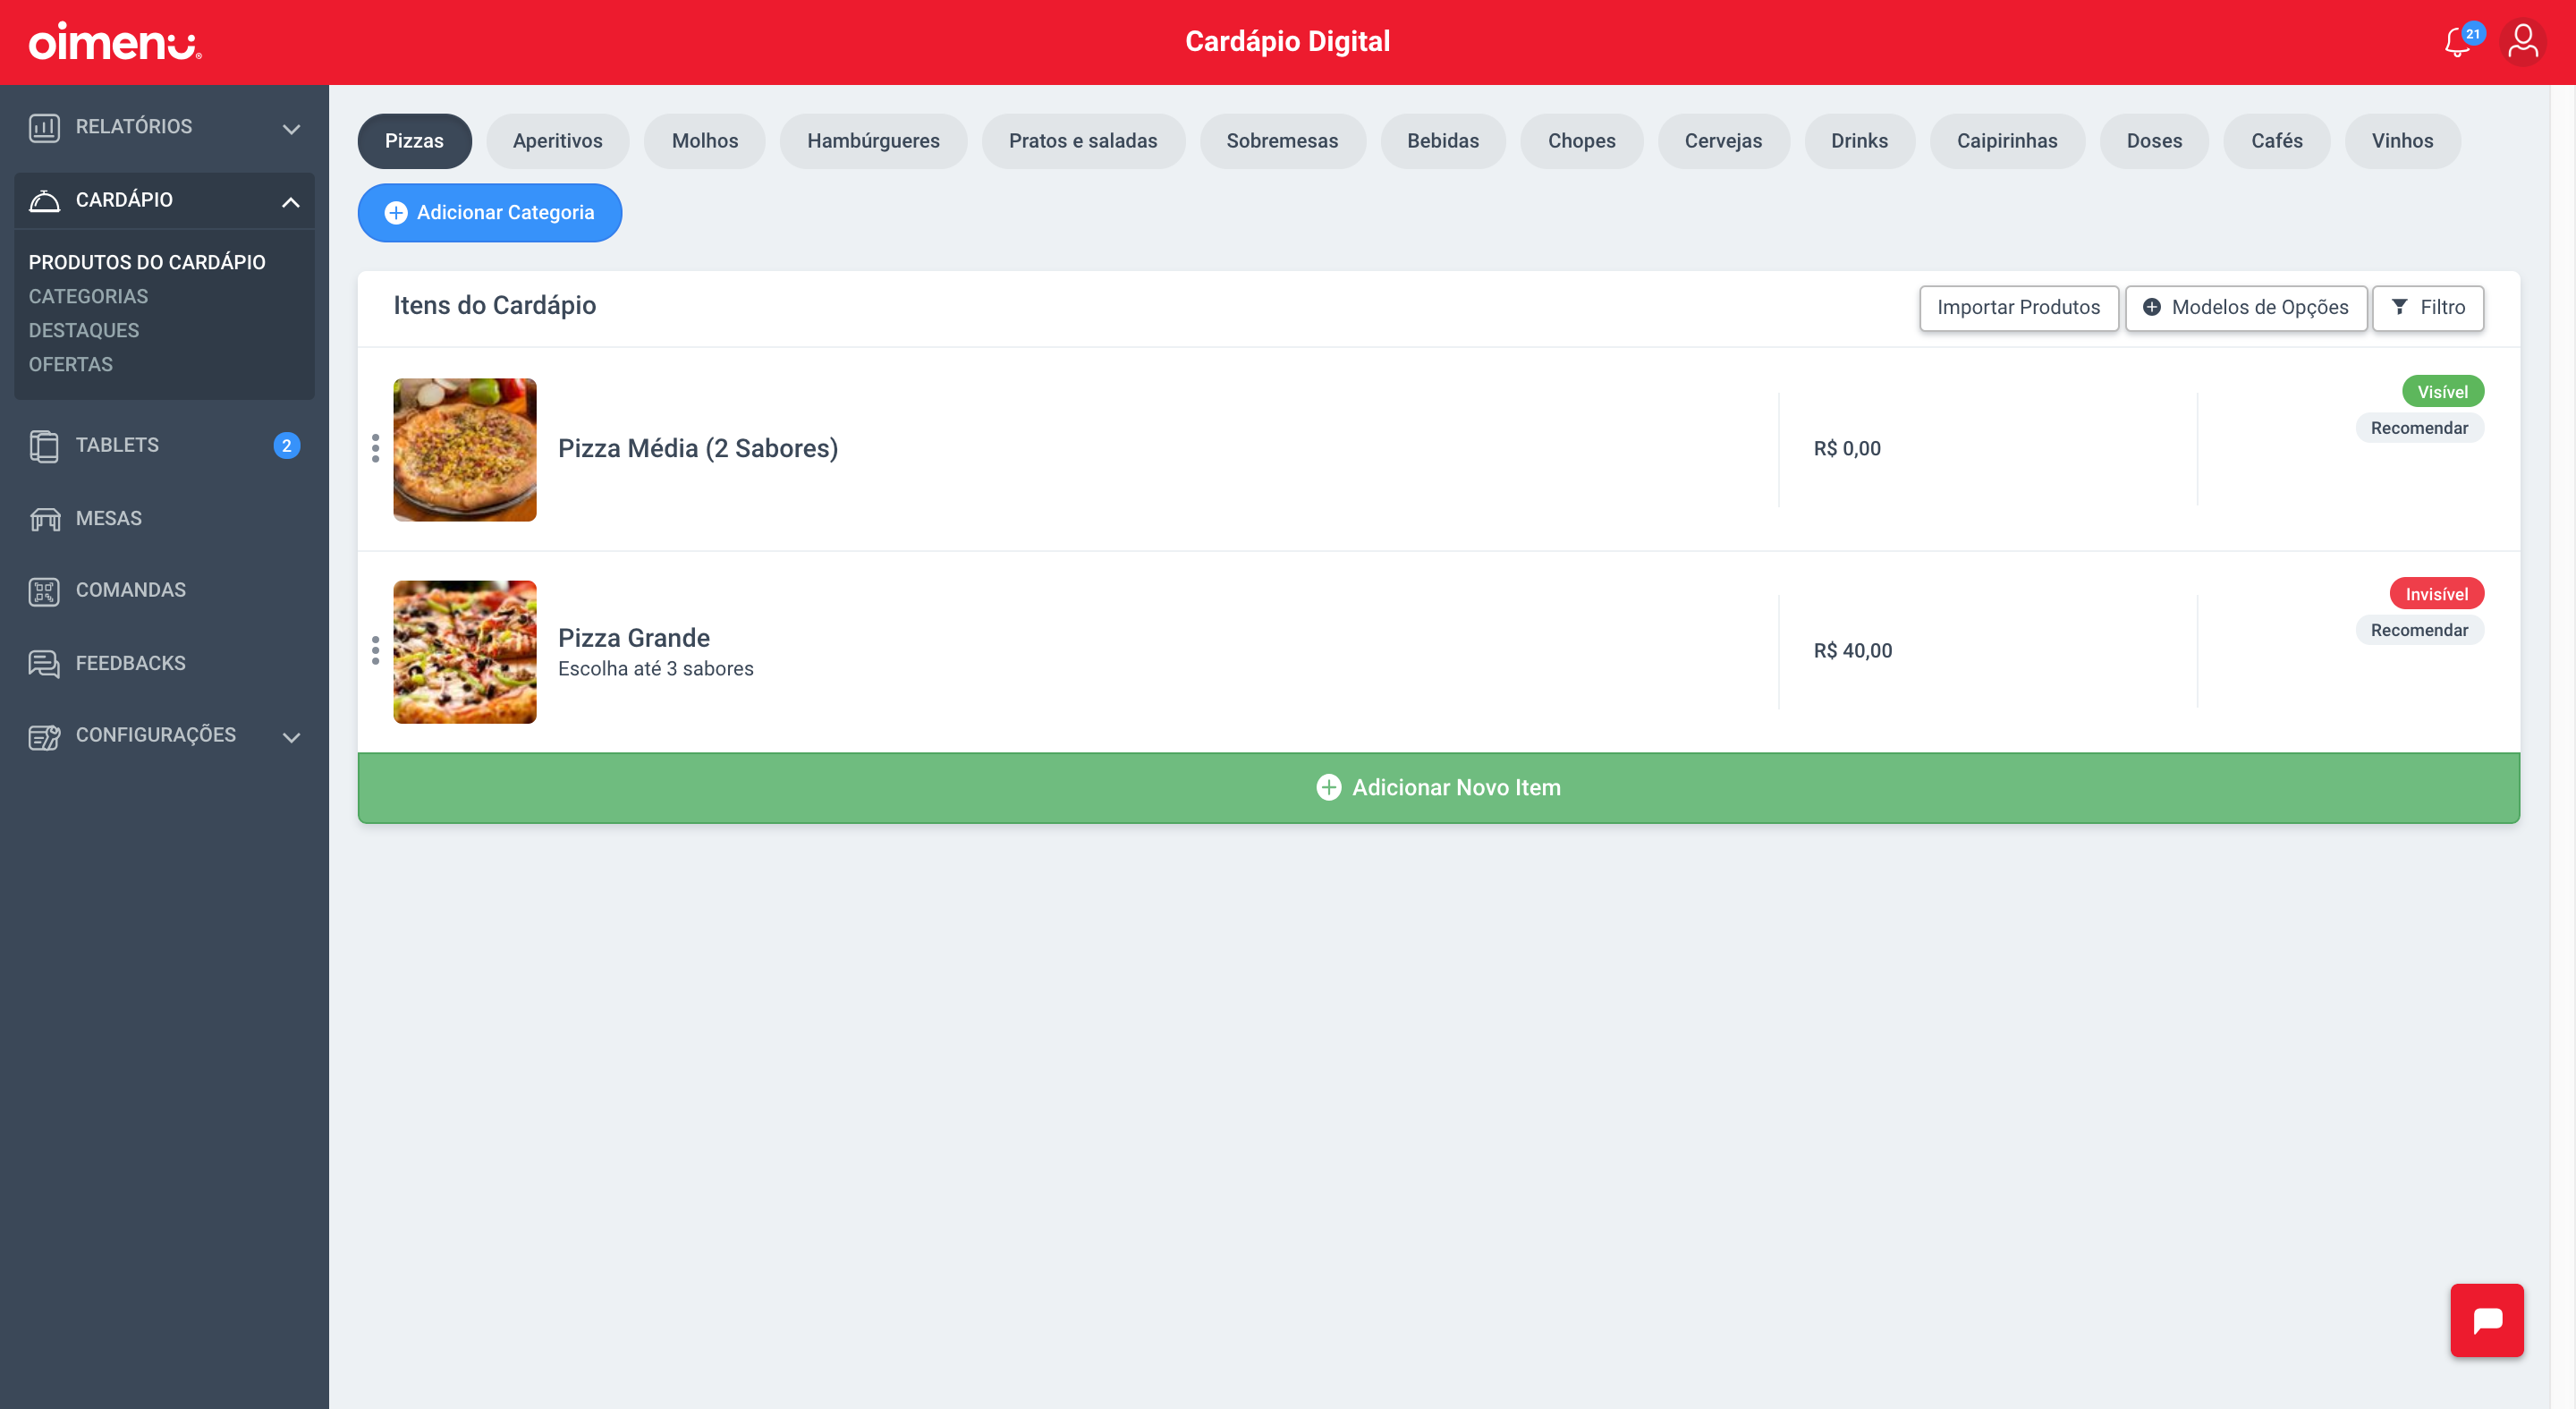Open the Hambúrgueres category

[873, 141]
